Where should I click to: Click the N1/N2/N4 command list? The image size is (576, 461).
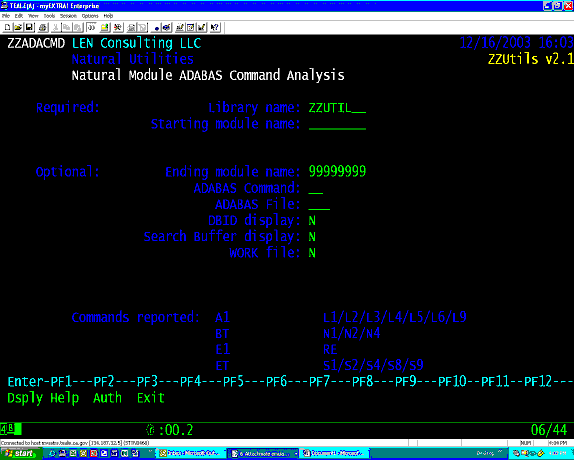tap(352, 334)
